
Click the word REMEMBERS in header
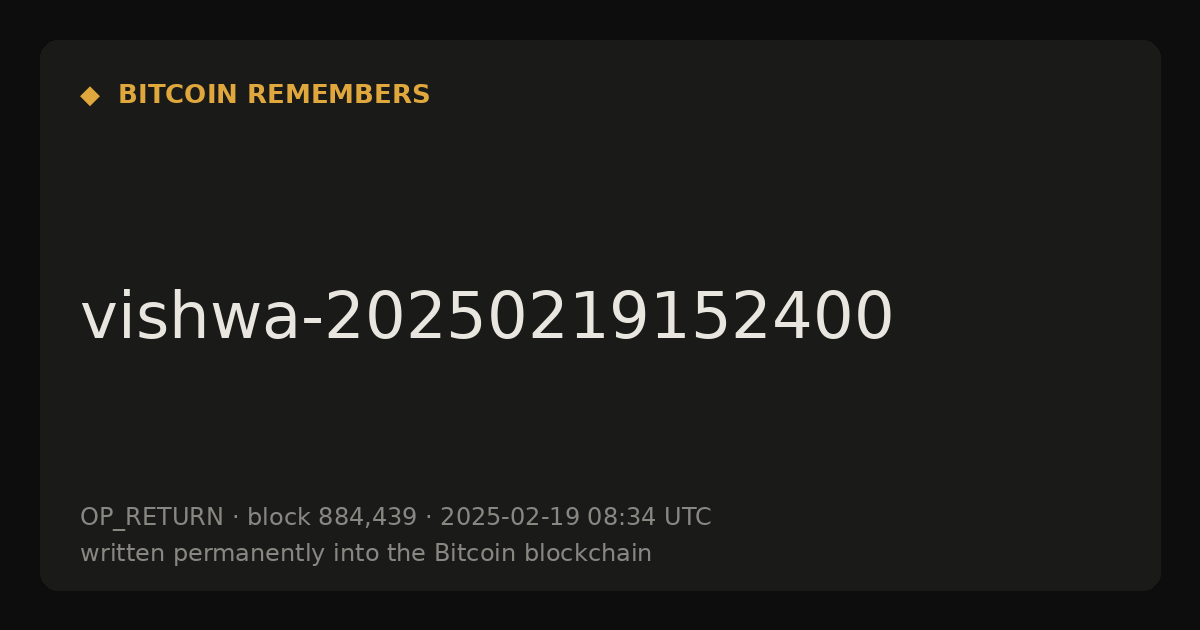tap(338, 95)
